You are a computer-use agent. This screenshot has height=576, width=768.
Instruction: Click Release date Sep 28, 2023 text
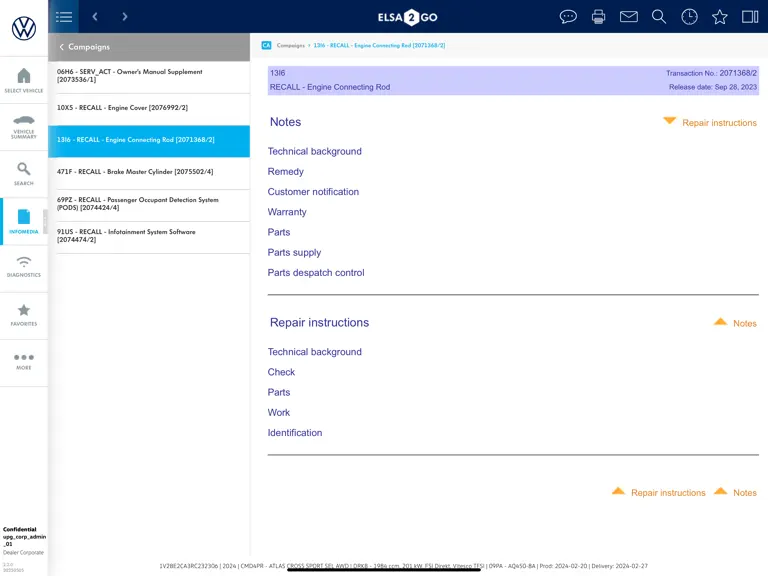click(x=713, y=87)
